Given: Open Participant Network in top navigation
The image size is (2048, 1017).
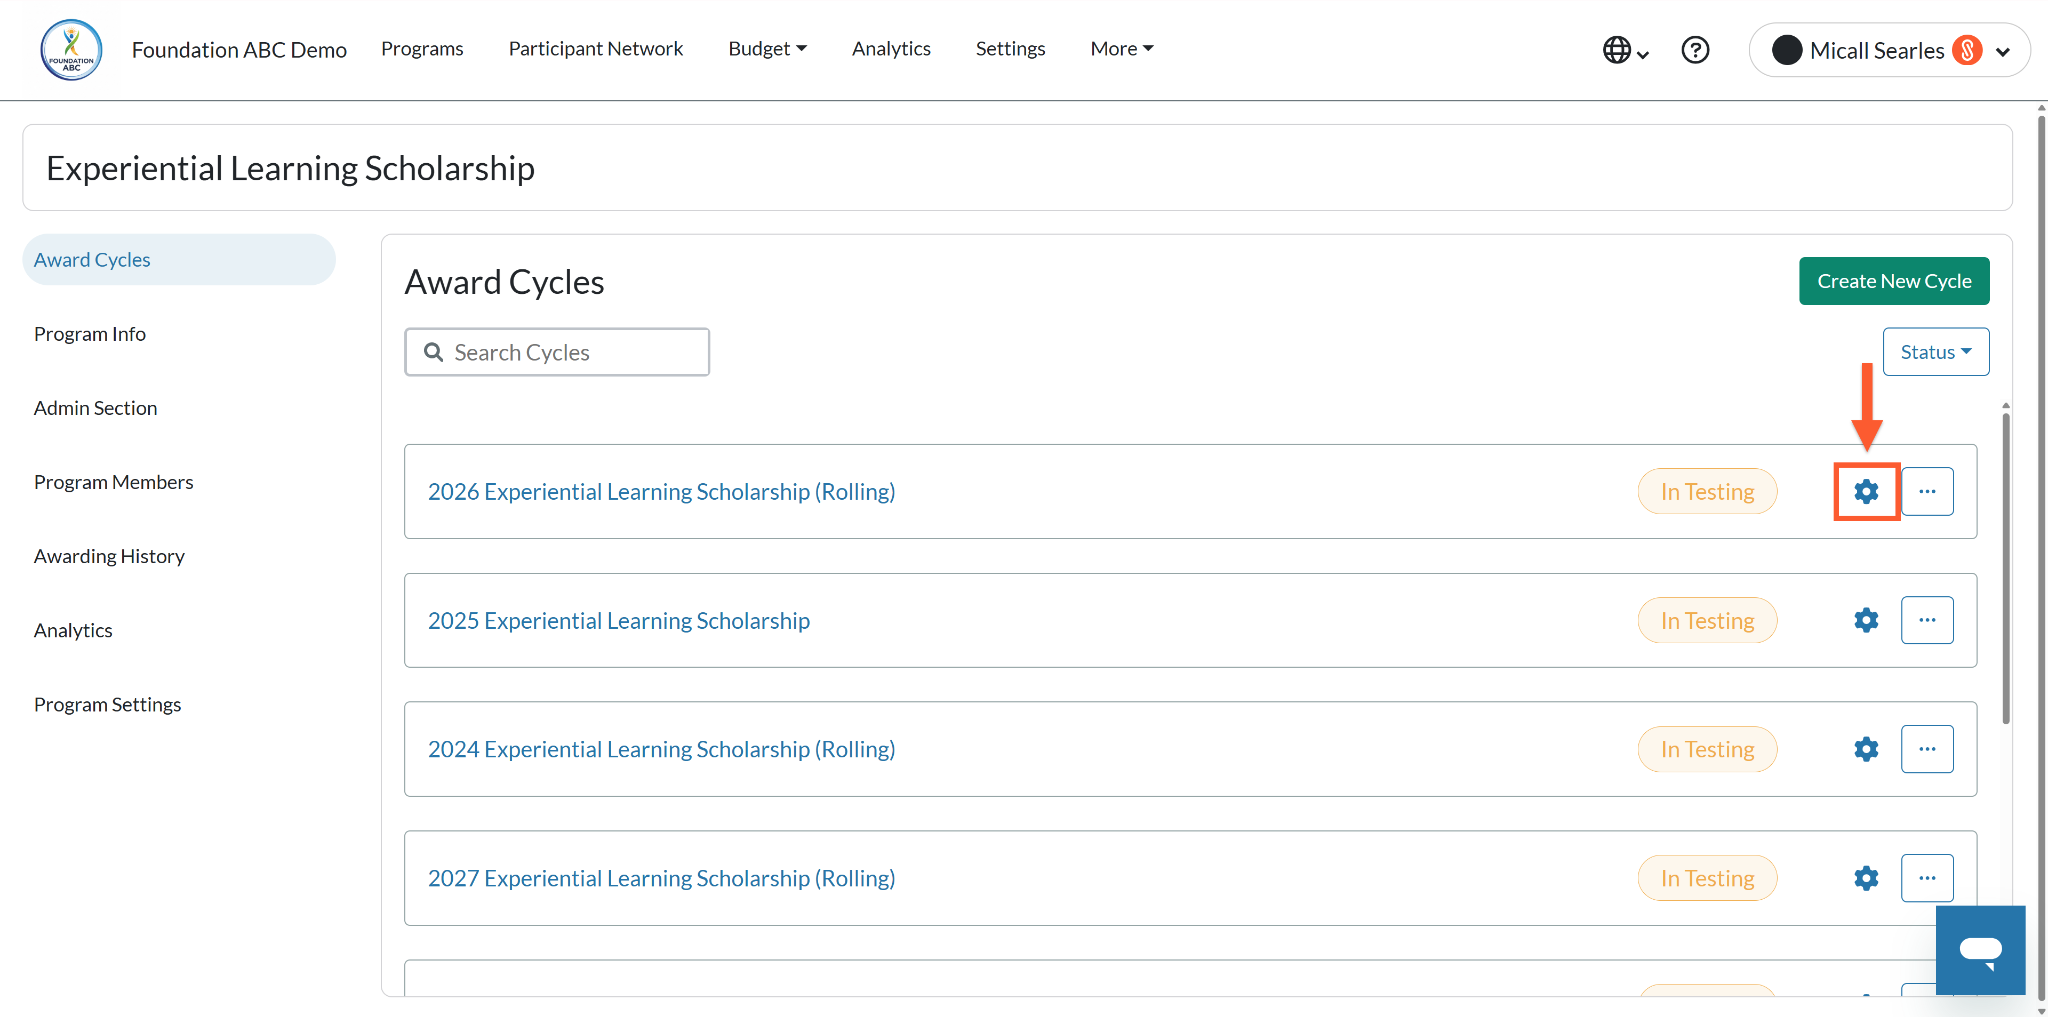Looking at the screenshot, I should coord(596,48).
